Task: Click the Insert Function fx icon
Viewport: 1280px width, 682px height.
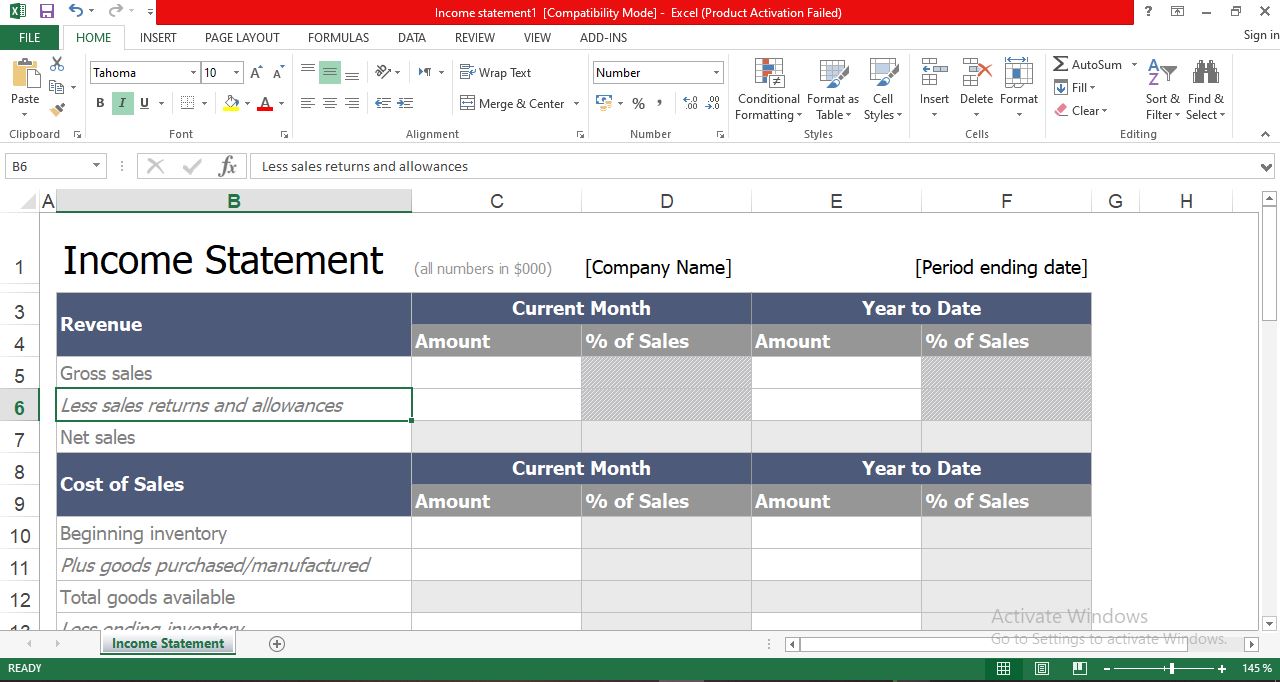Action: [228, 166]
